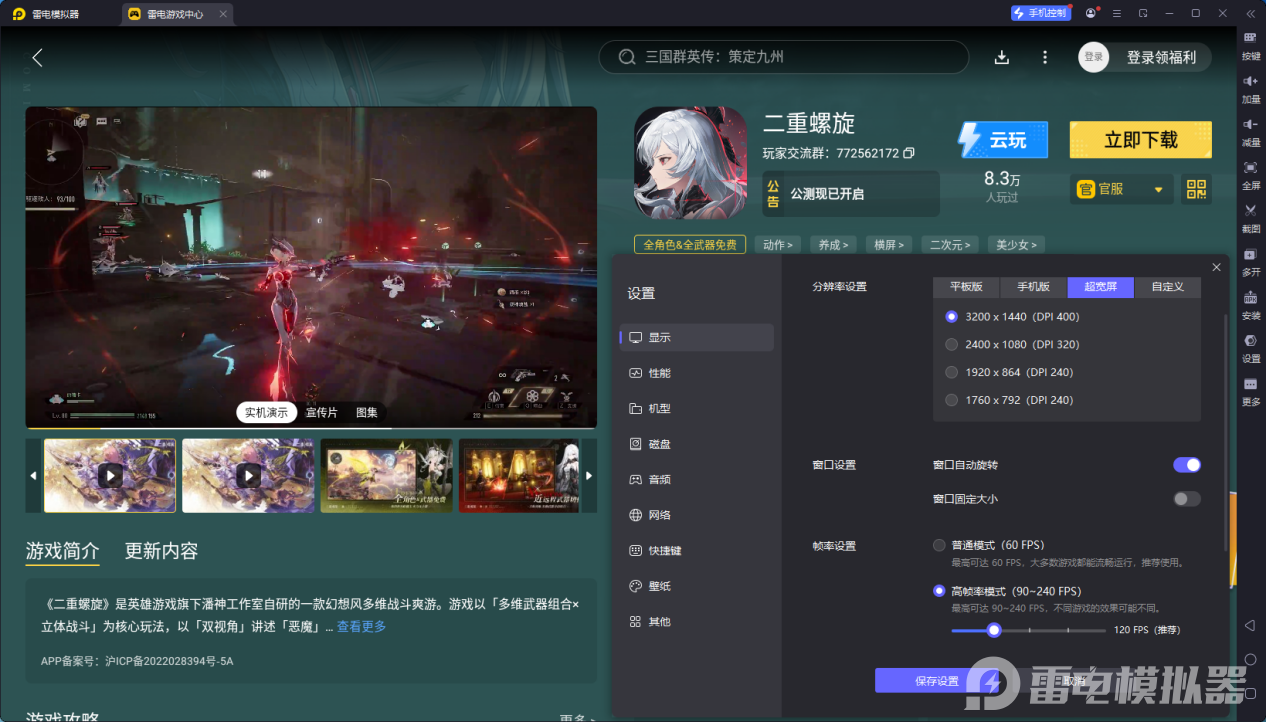Click the window shrink icon in title bar

click(x=1143, y=14)
